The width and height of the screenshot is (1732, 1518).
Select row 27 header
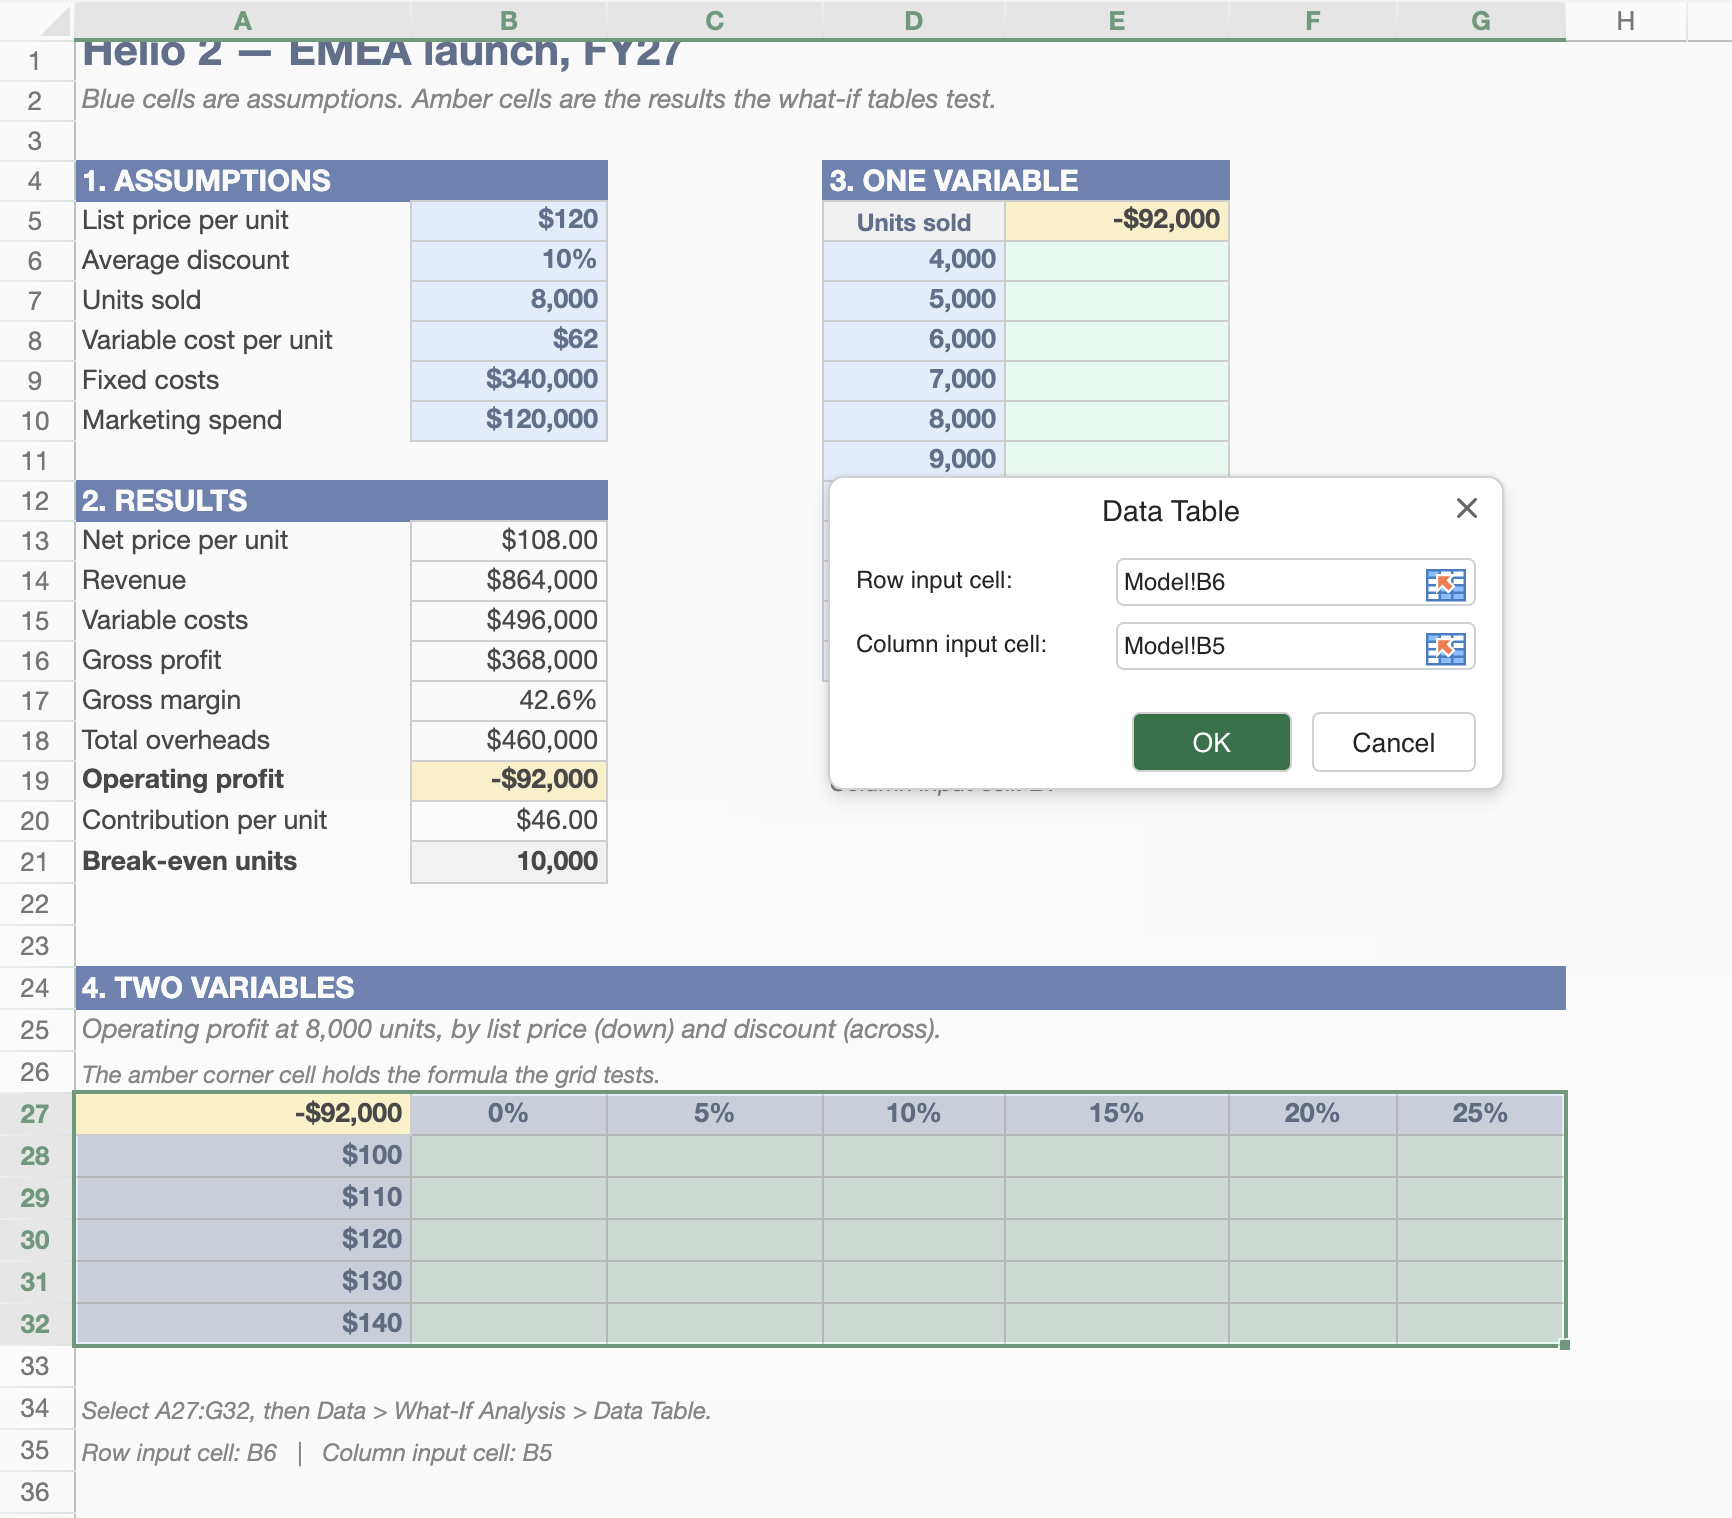click(36, 1114)
